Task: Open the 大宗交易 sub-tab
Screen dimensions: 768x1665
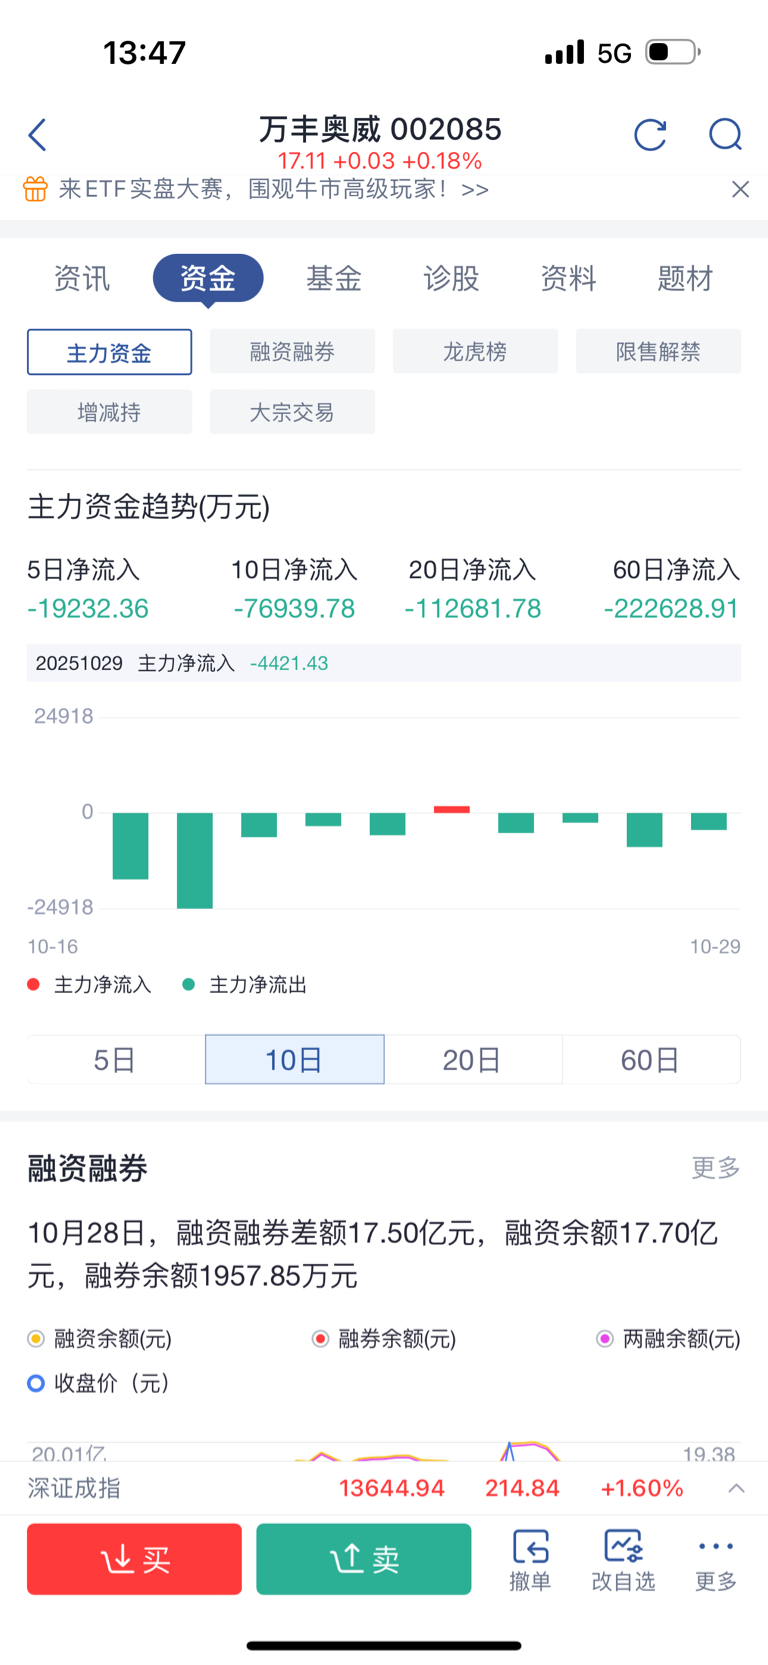Action: (292, 412)
